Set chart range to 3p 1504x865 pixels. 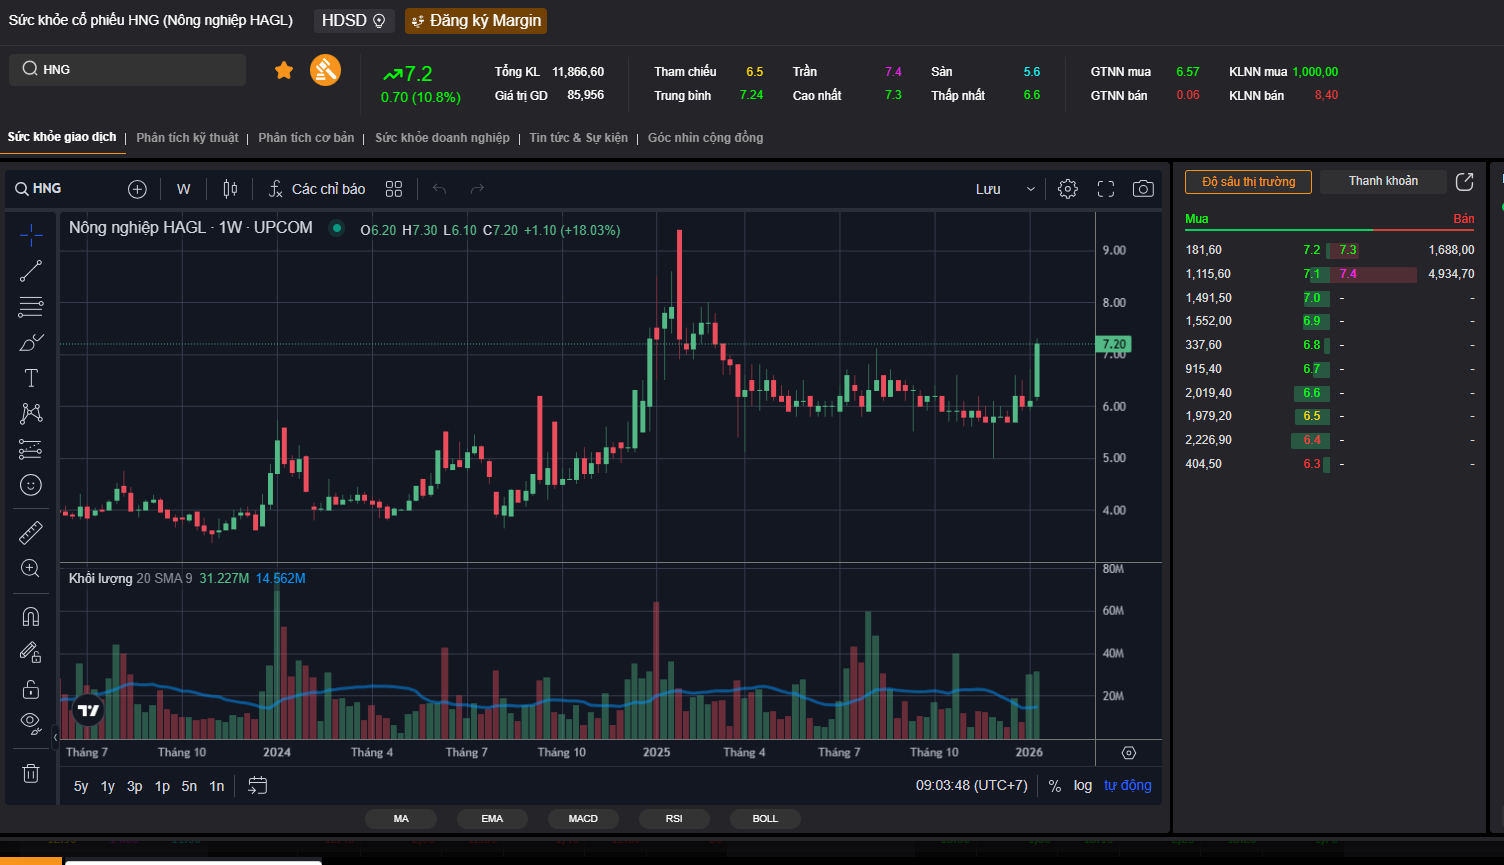tap(135, 786)
